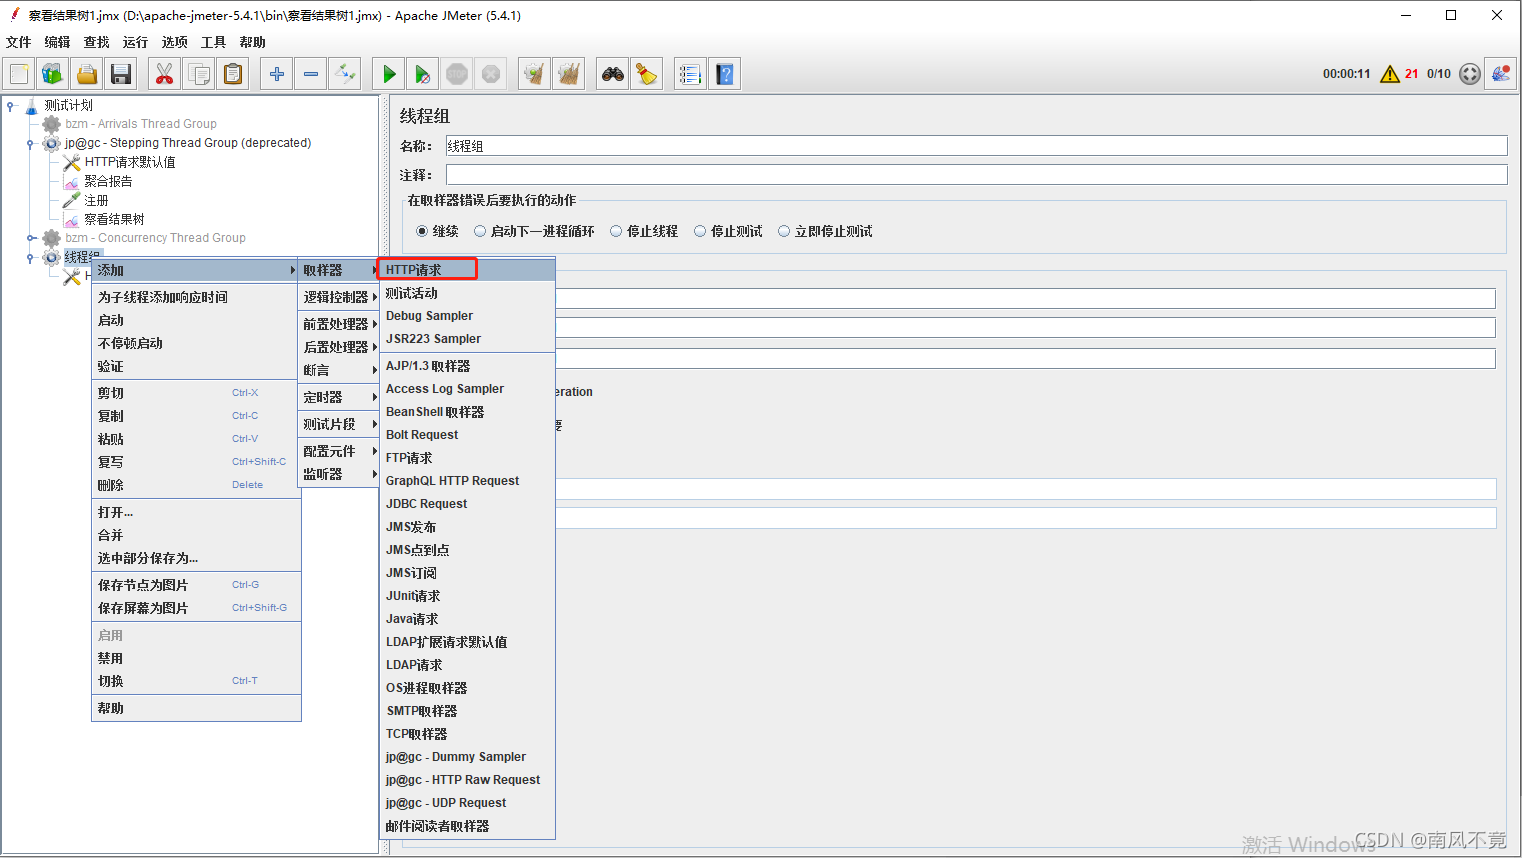This screenshot has height=858, width=1522.
Task: Open Search with binoculars icon
Action: tap(613, 74)
